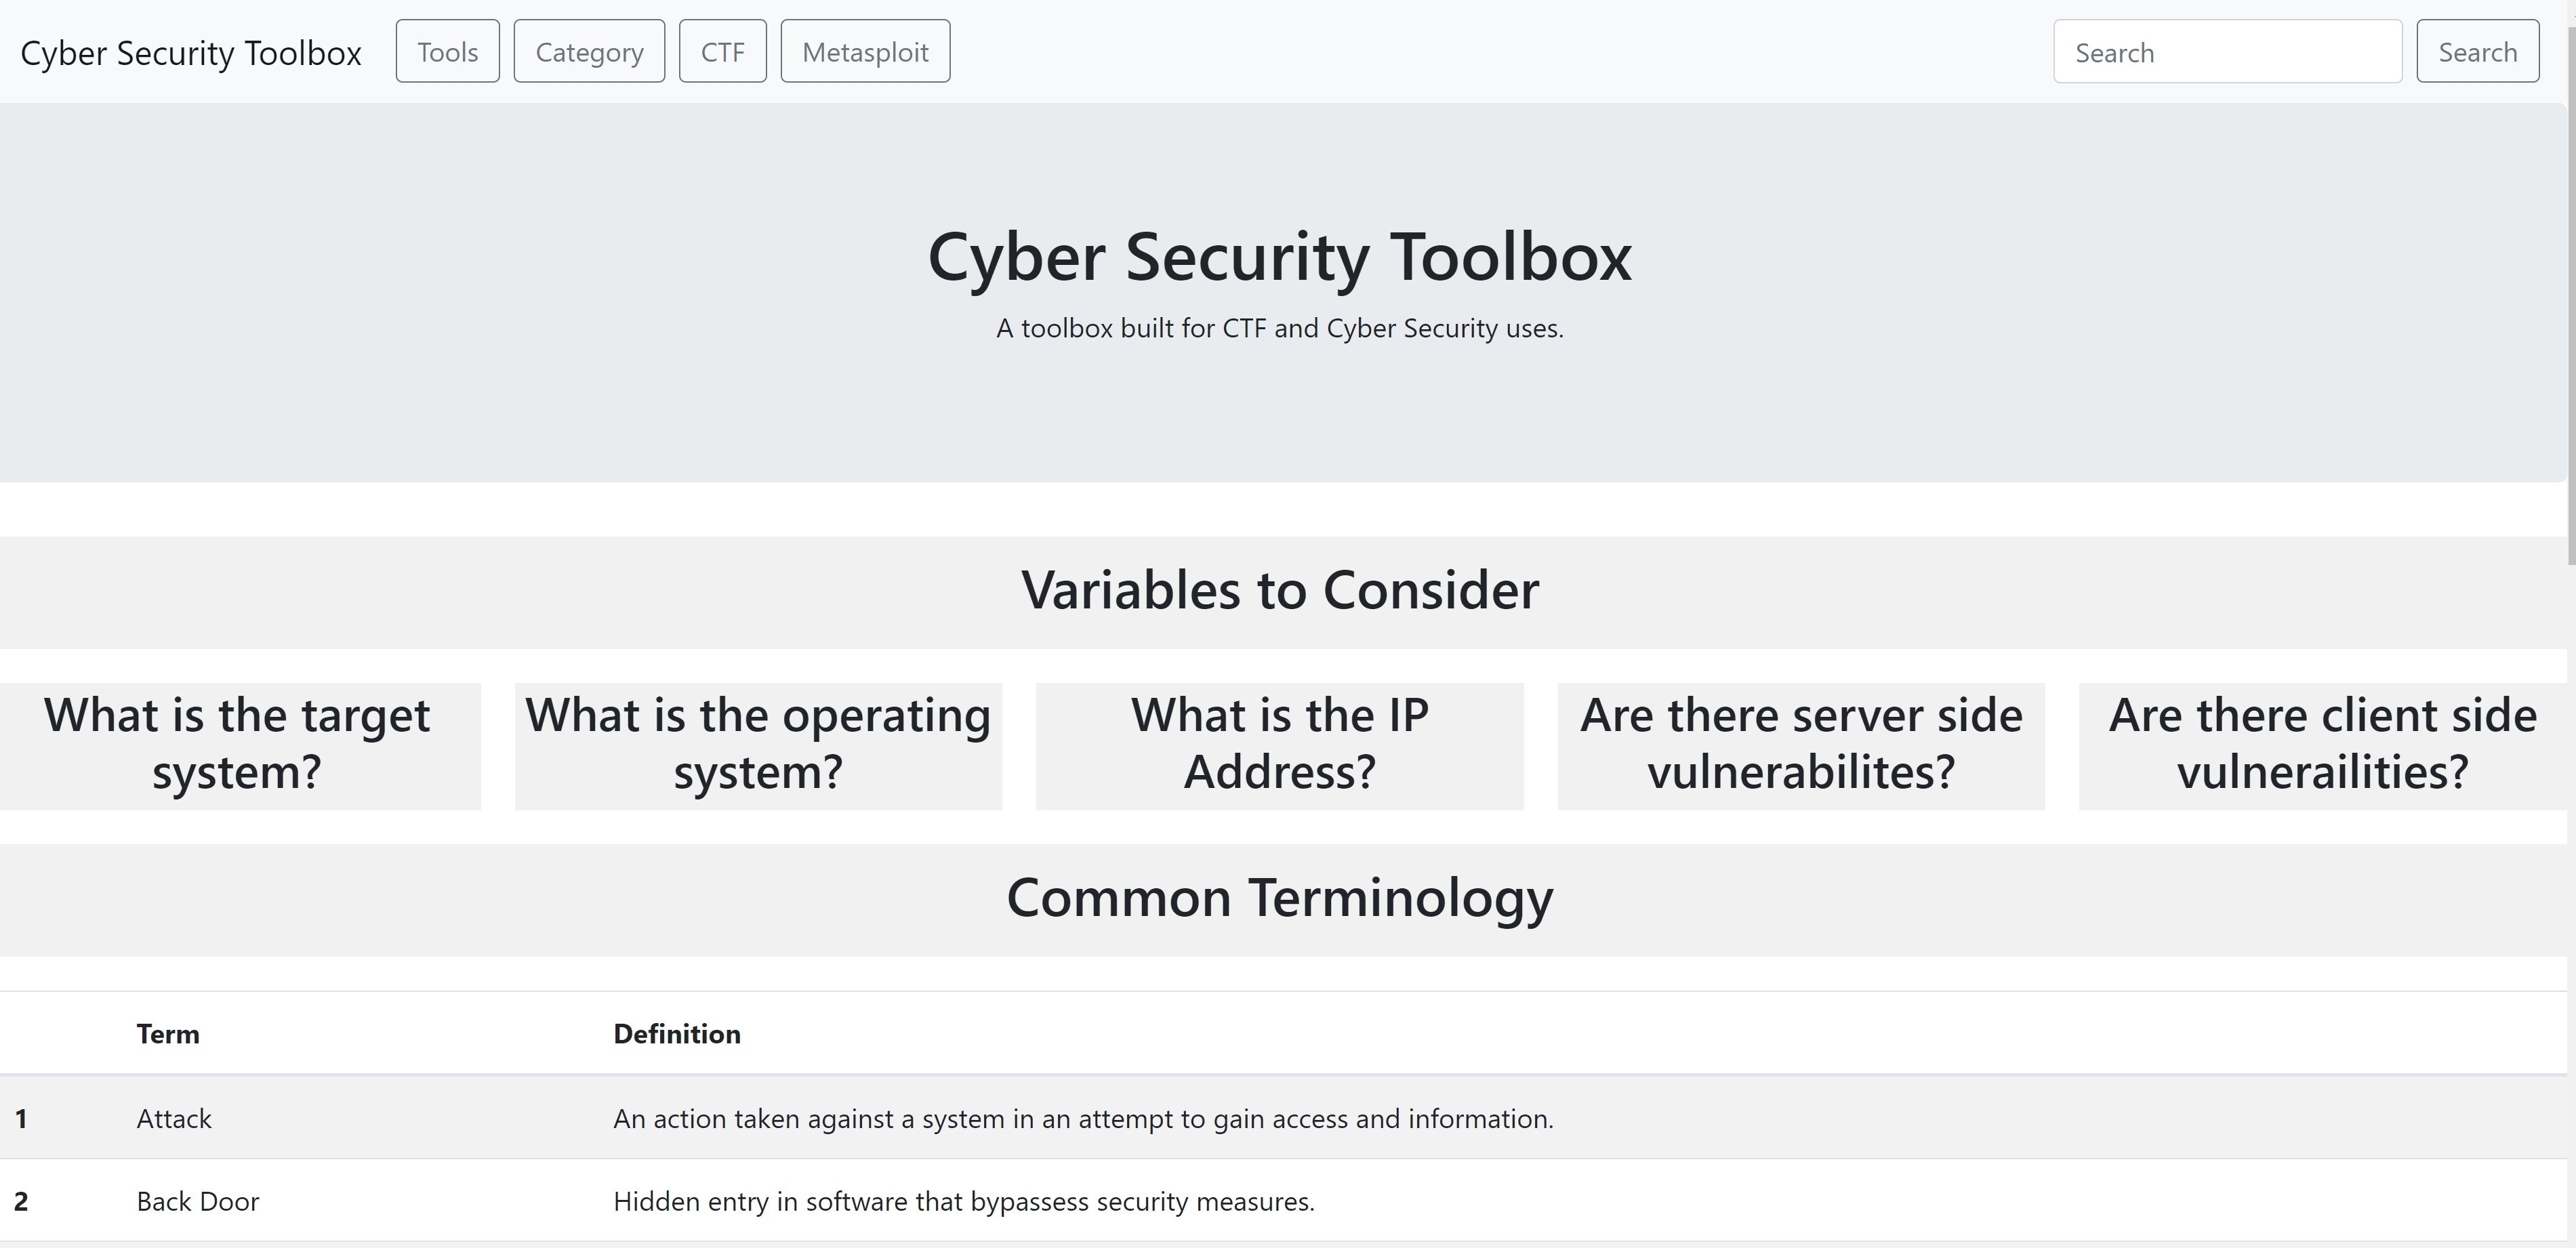Click the Cyber Security Toolbox brand link
The image size is (2576, 1248).
coord(191,52)
